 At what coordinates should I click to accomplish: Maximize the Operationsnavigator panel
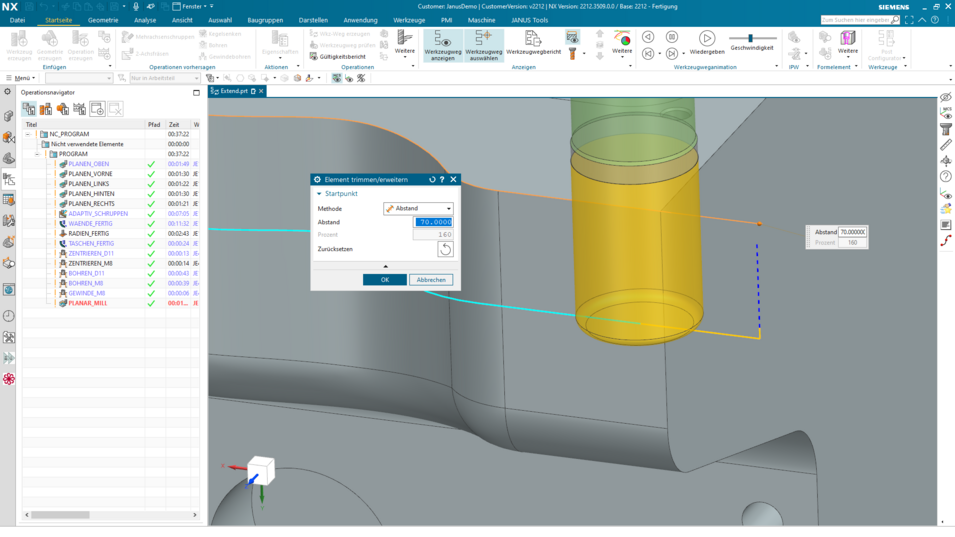(x=196, y=93)
